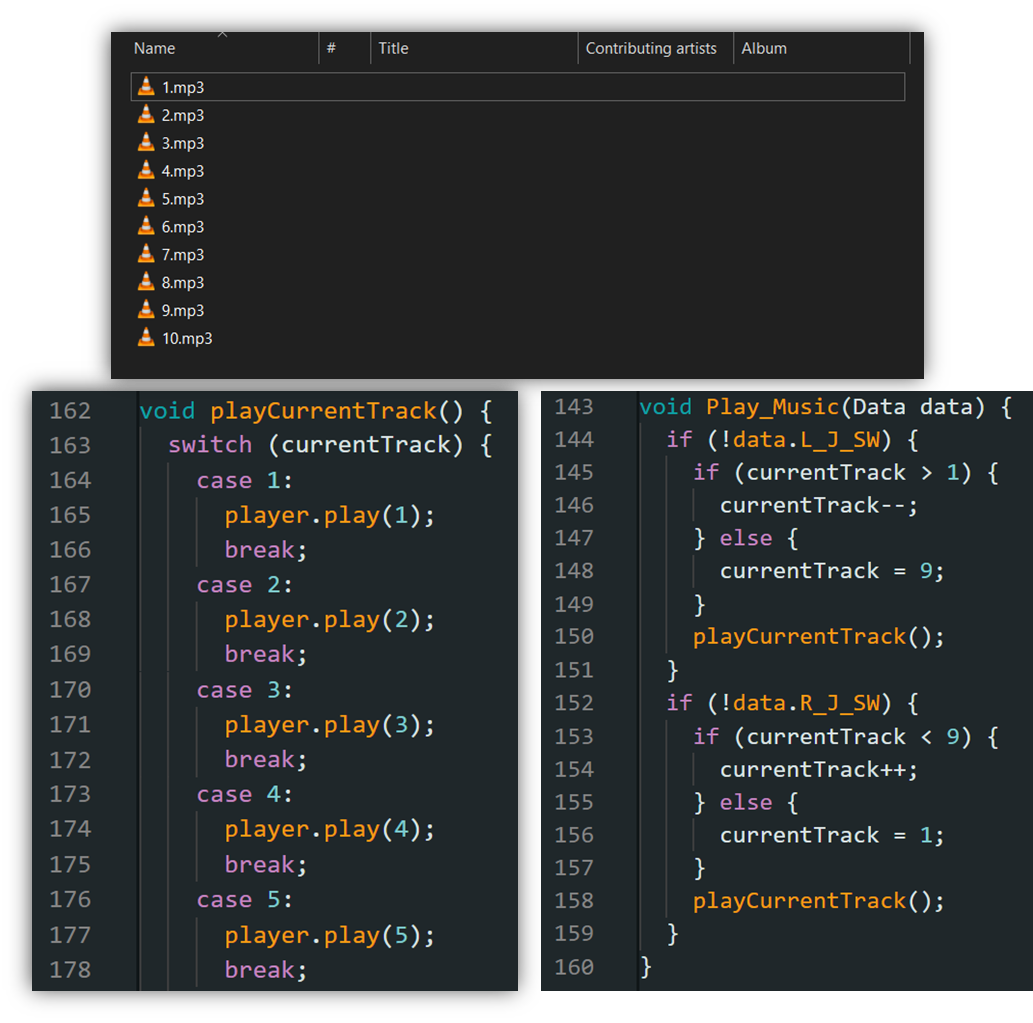Click the Play_Music function name
Viewport: 1033px width, 1023px height.
[x=773, y=407]
